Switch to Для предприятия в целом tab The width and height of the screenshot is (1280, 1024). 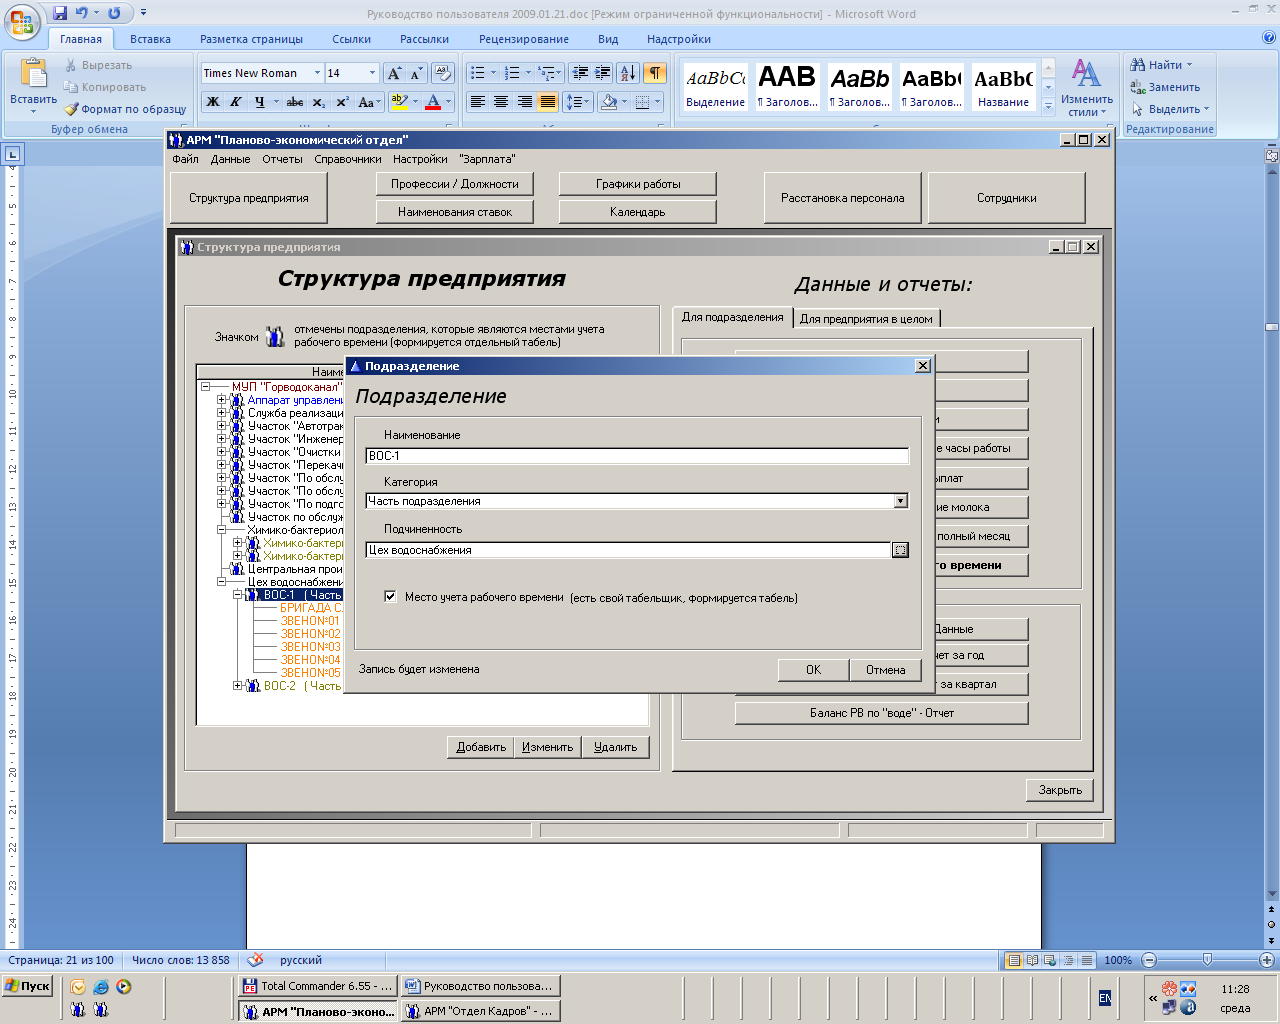pos(866,319)
